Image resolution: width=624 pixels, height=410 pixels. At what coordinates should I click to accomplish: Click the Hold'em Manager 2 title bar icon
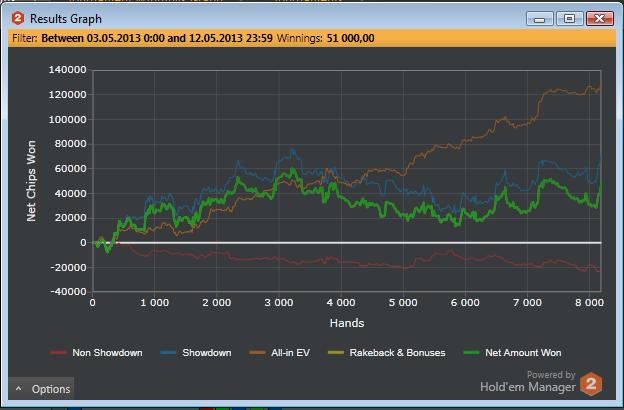[x=18, y=18]
